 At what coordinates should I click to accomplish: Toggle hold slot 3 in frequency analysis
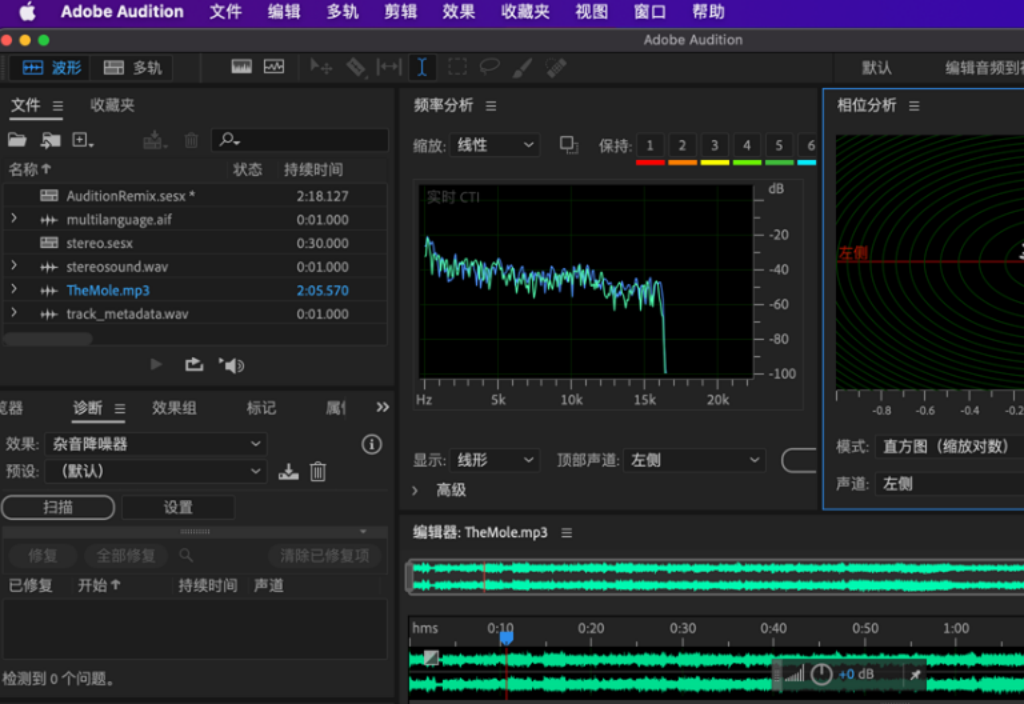click(714, 145)
